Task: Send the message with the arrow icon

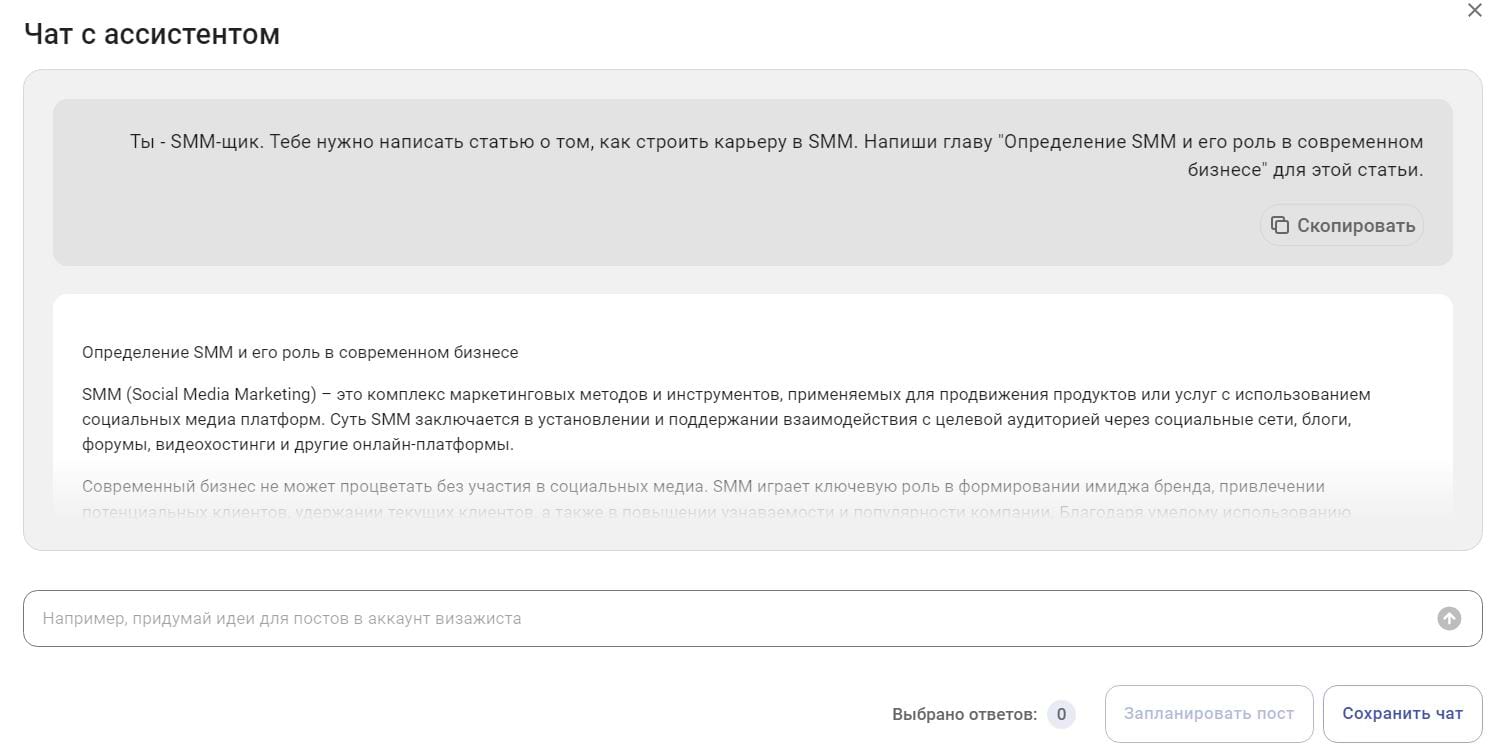Action: [x=1448, y=618]
